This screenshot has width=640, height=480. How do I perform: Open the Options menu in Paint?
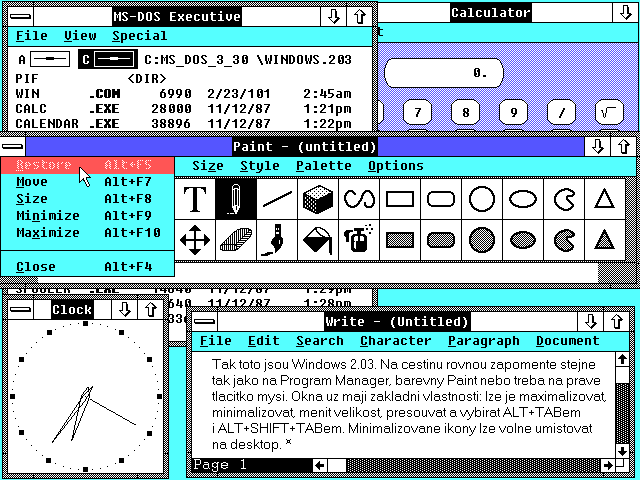(396, 166)
